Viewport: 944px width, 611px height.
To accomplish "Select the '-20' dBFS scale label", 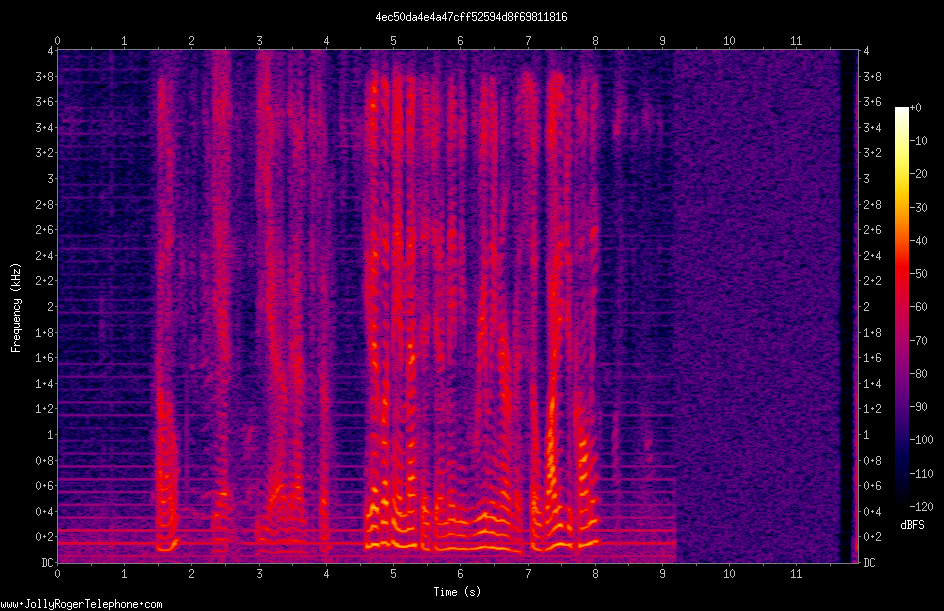I will tap(919, 174).
